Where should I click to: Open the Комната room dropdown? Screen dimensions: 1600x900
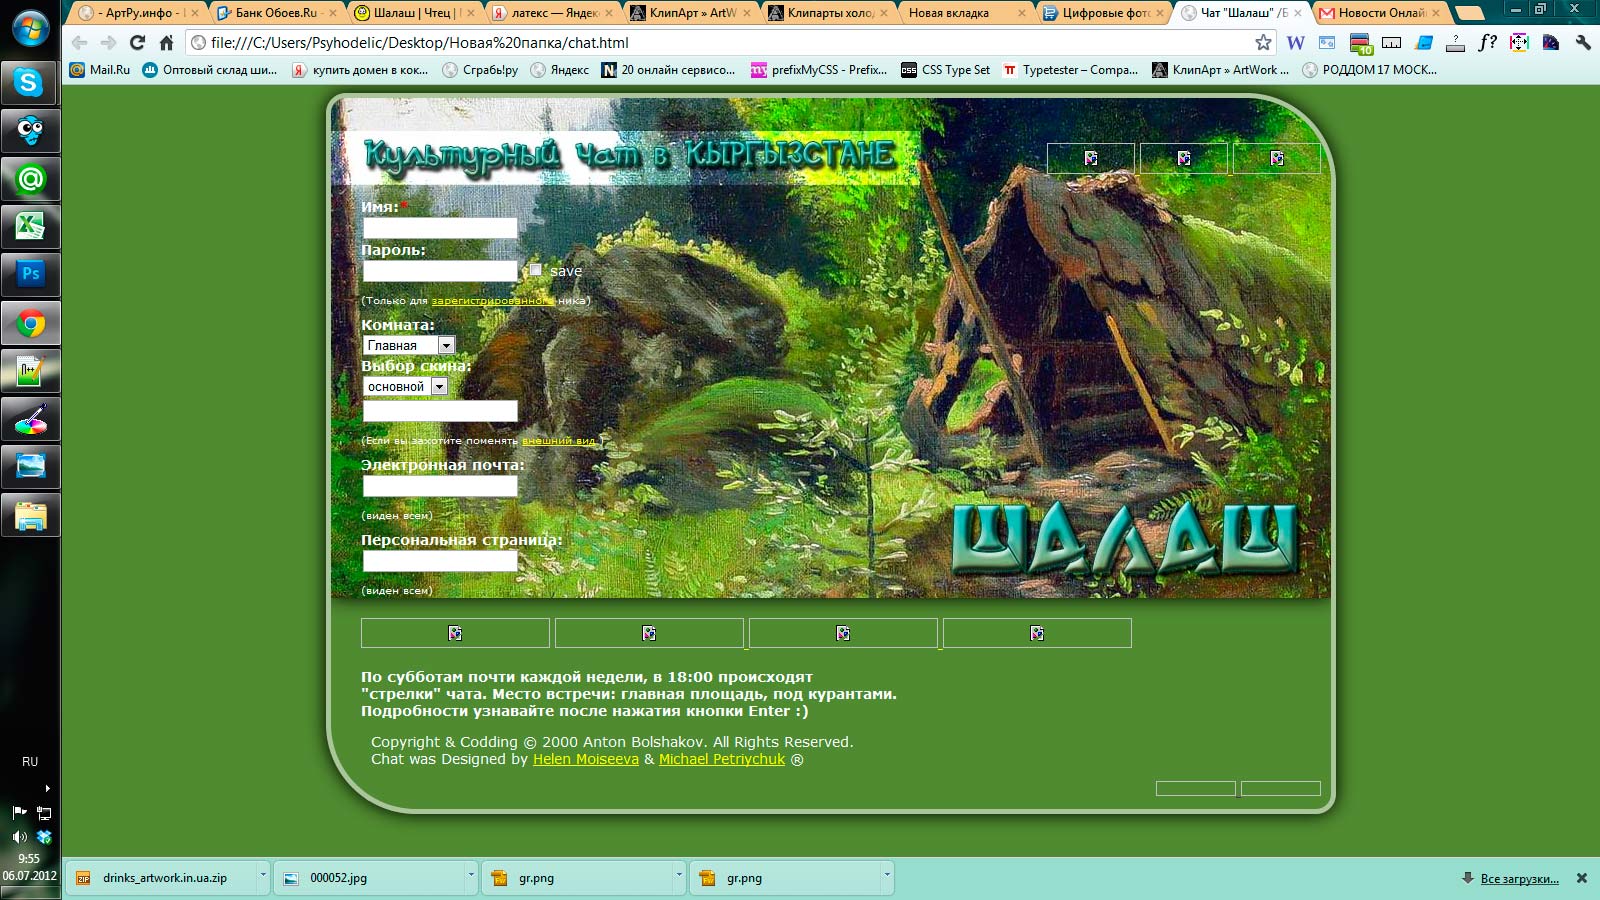[x=409, y=345]
